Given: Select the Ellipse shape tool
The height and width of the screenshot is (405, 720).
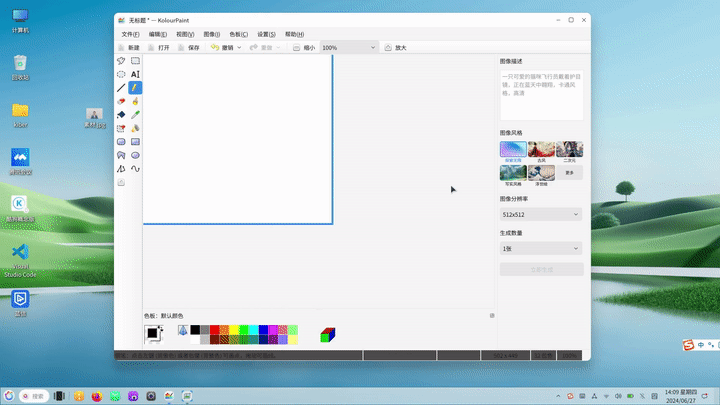Looking at the screenshot, I should tap(135, 155).
